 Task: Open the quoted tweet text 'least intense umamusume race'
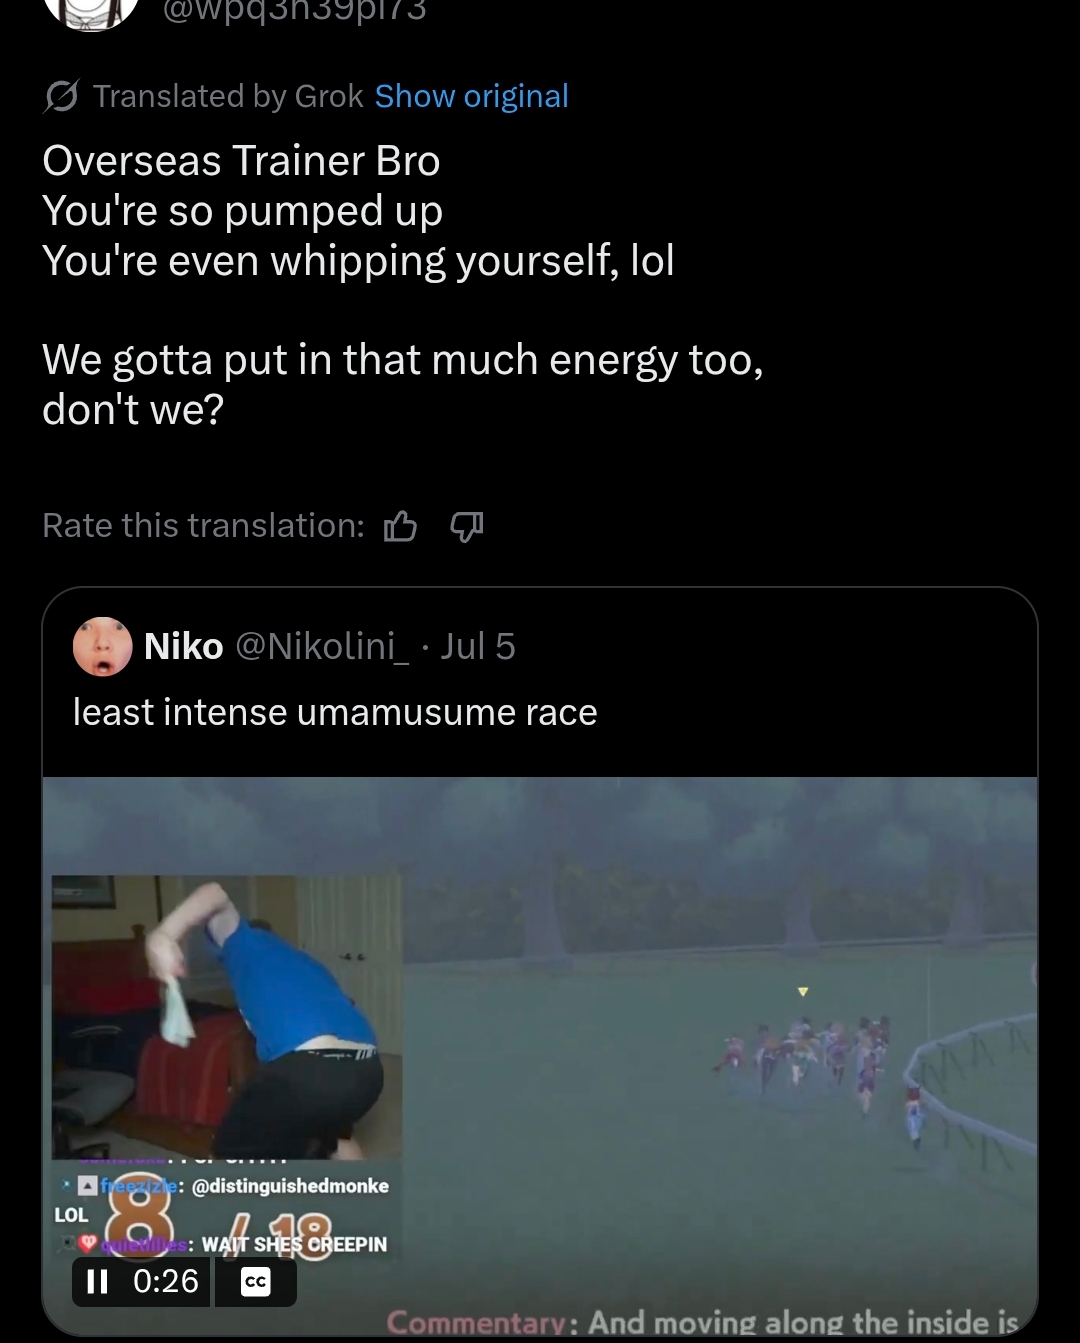point(335,712)
